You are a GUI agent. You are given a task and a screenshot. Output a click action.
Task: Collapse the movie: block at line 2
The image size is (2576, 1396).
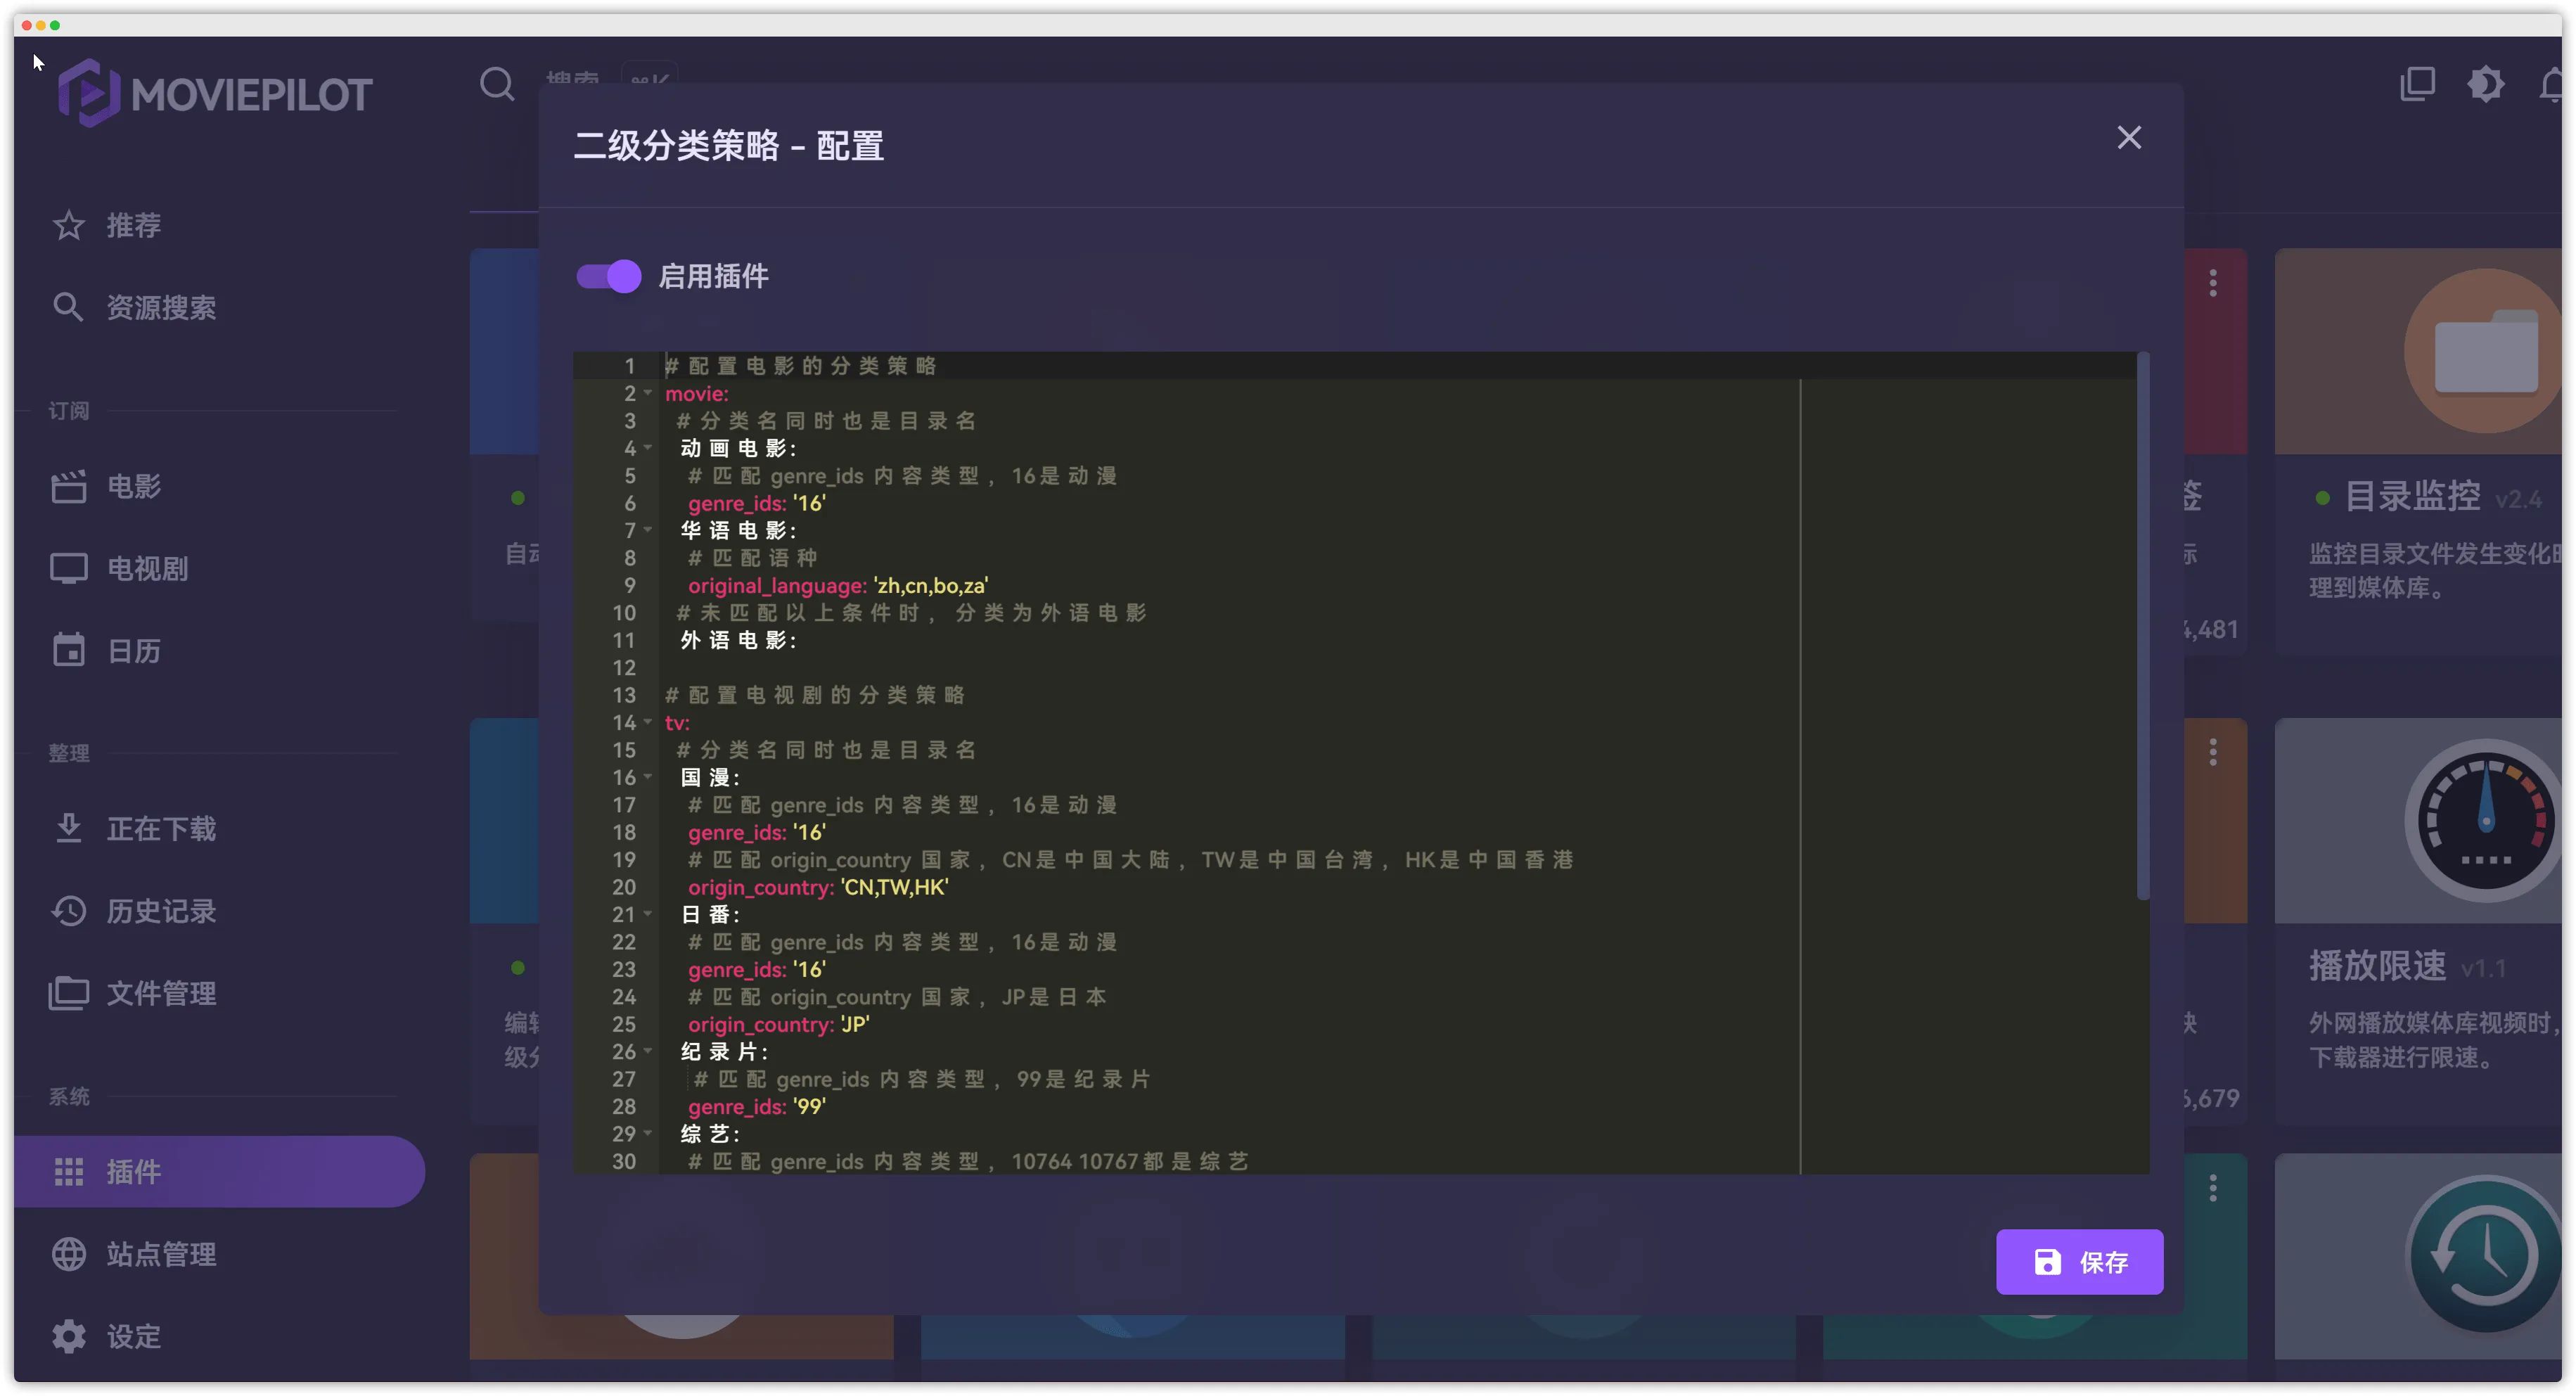(x=648, y=393)
